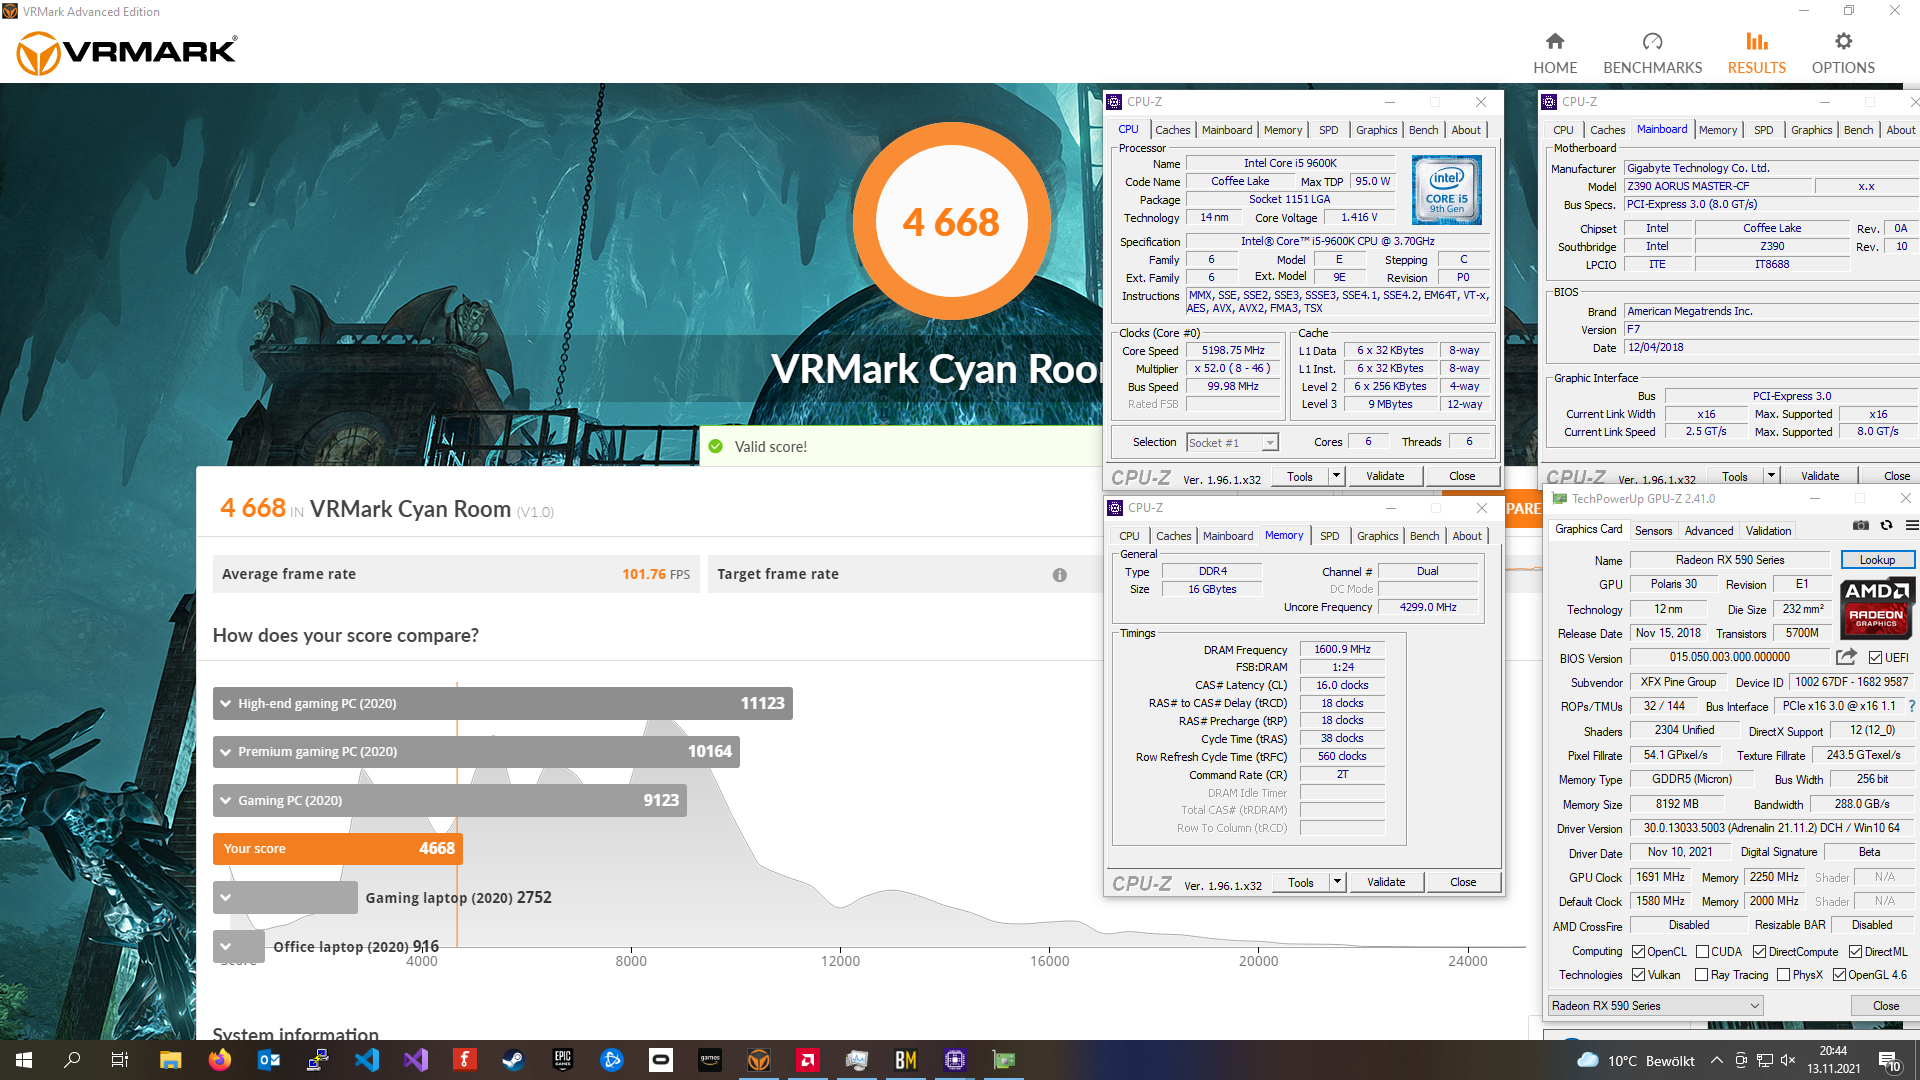Launch Firefox from the taskbar
1920x1080 pixels.
coord(219,1060)
